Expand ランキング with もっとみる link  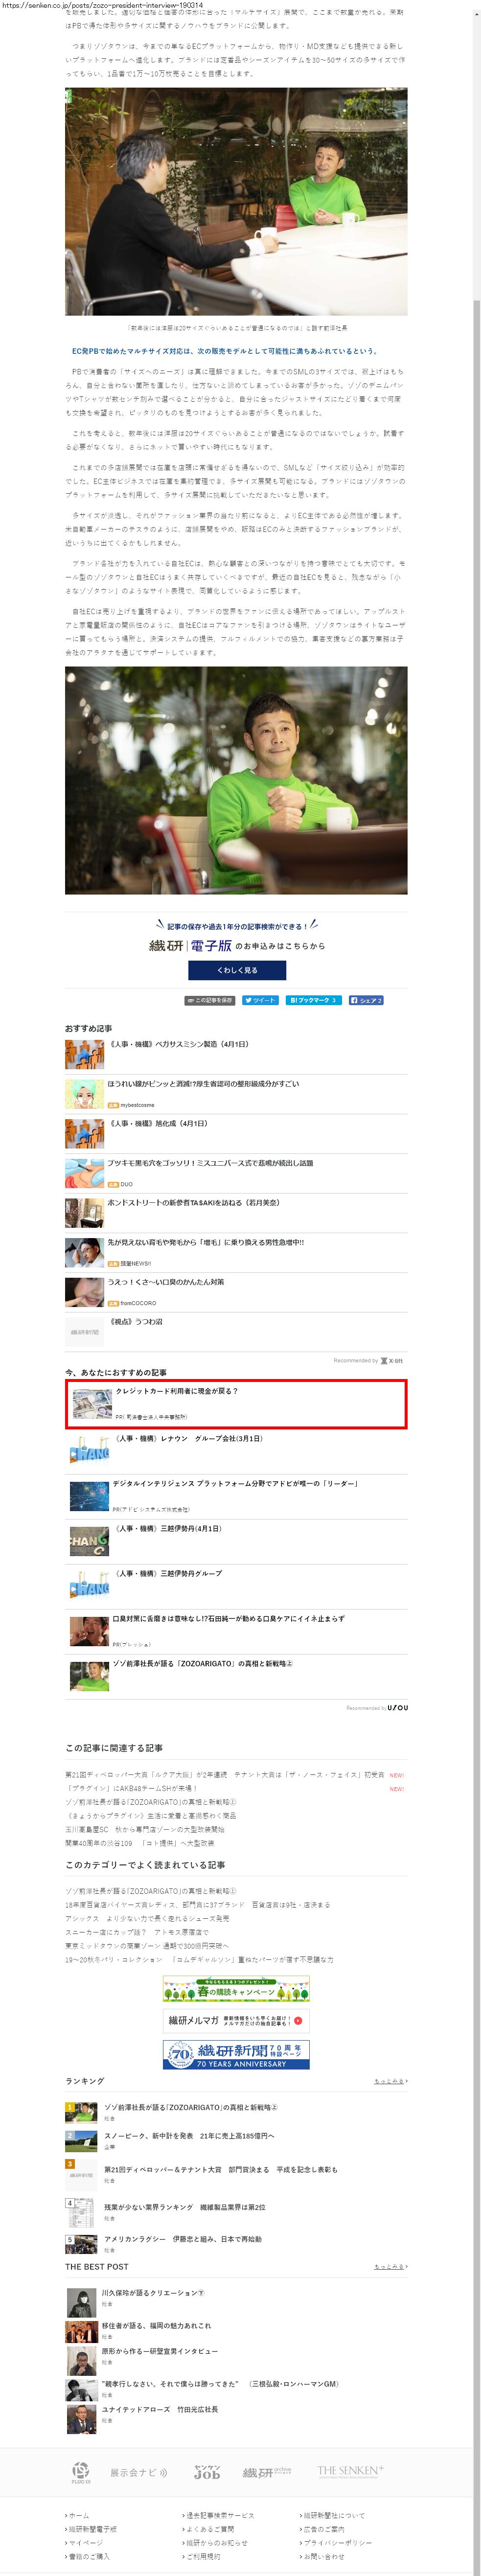click(x=390, y=2081)
